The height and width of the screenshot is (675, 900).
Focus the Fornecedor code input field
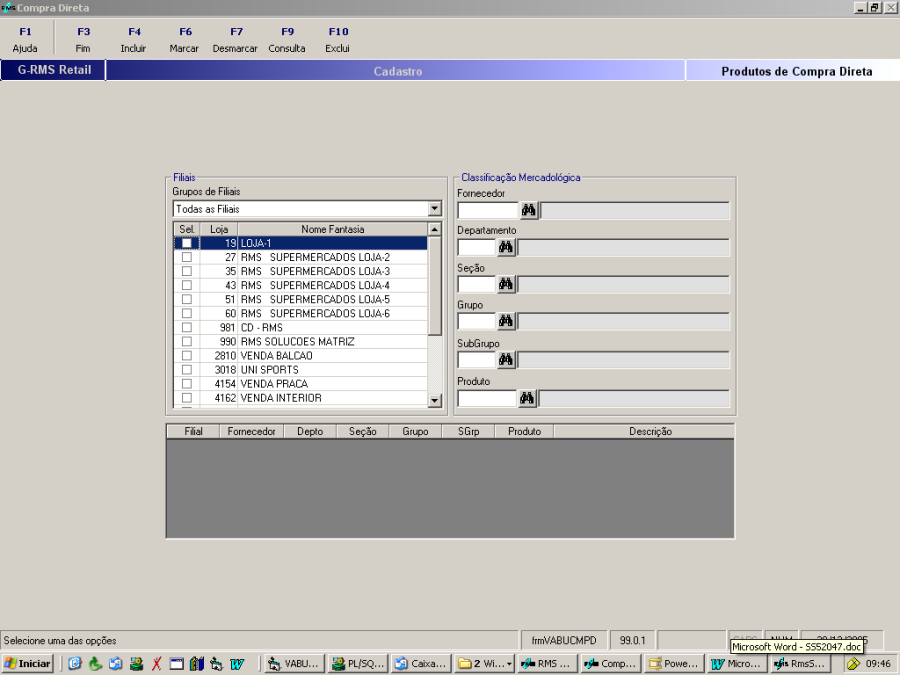click(x=488, y=210)
